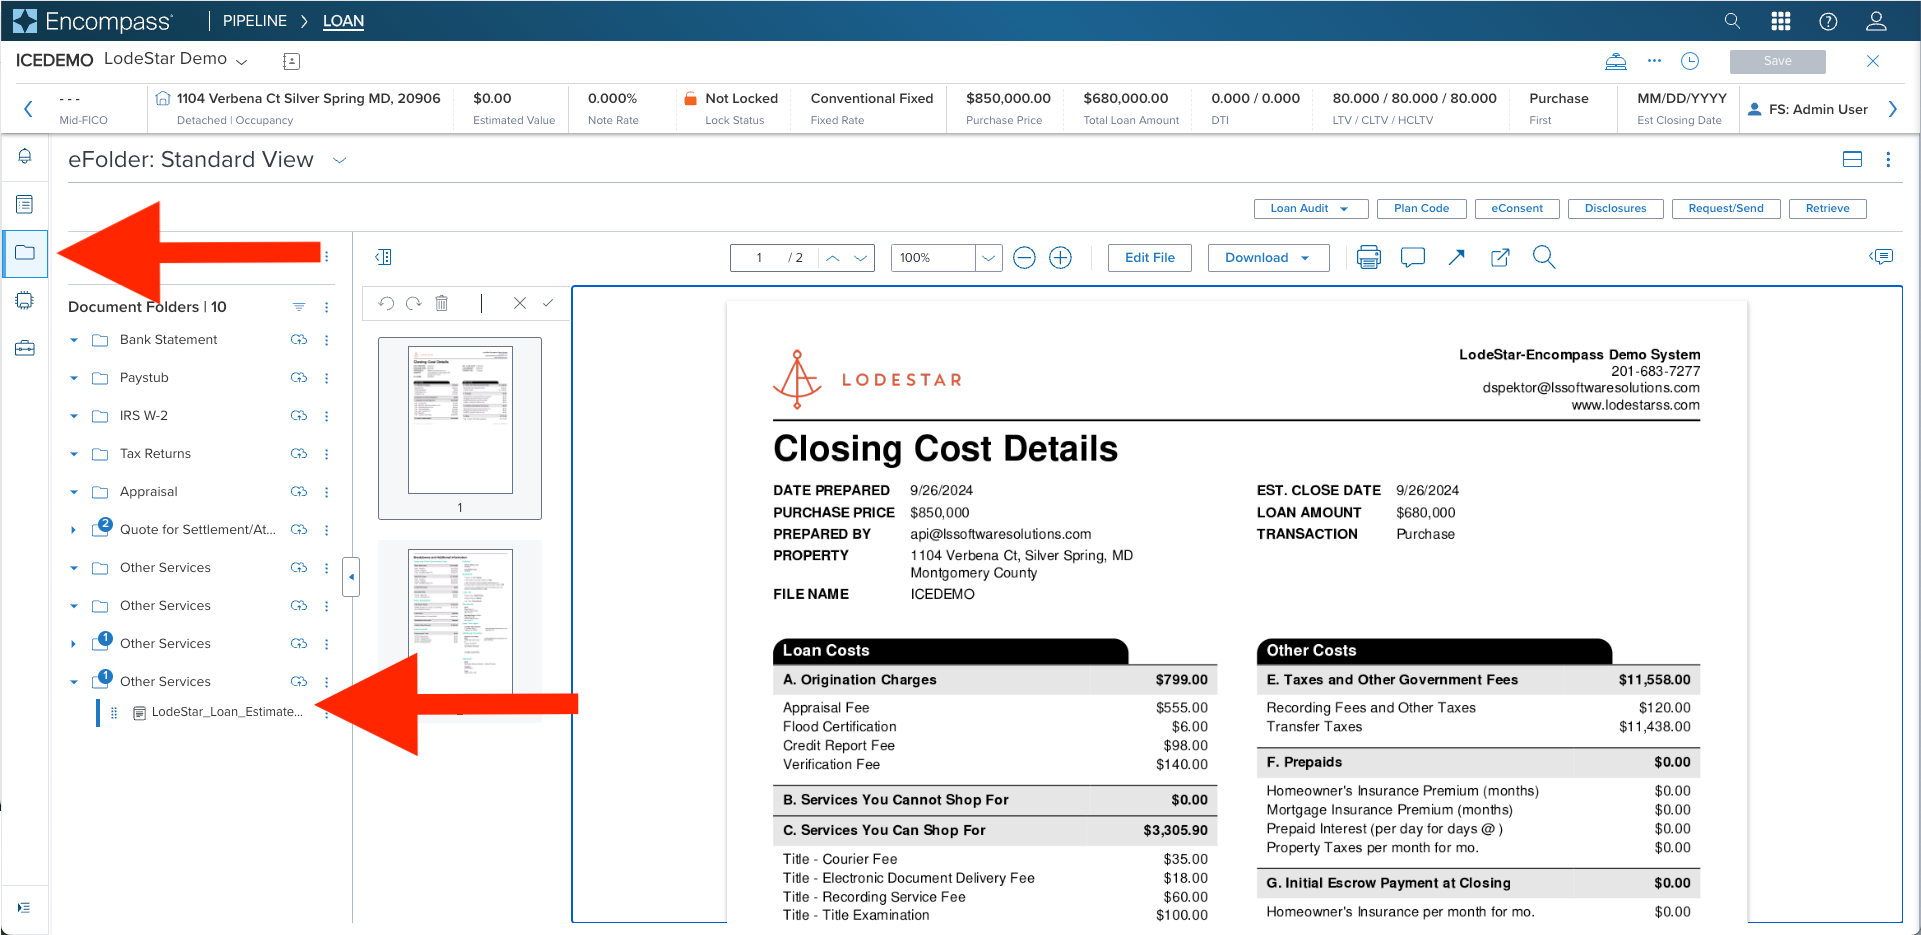Collapse the document folders panel handle
Screen dimensions: 1921x935
point(351,577)
